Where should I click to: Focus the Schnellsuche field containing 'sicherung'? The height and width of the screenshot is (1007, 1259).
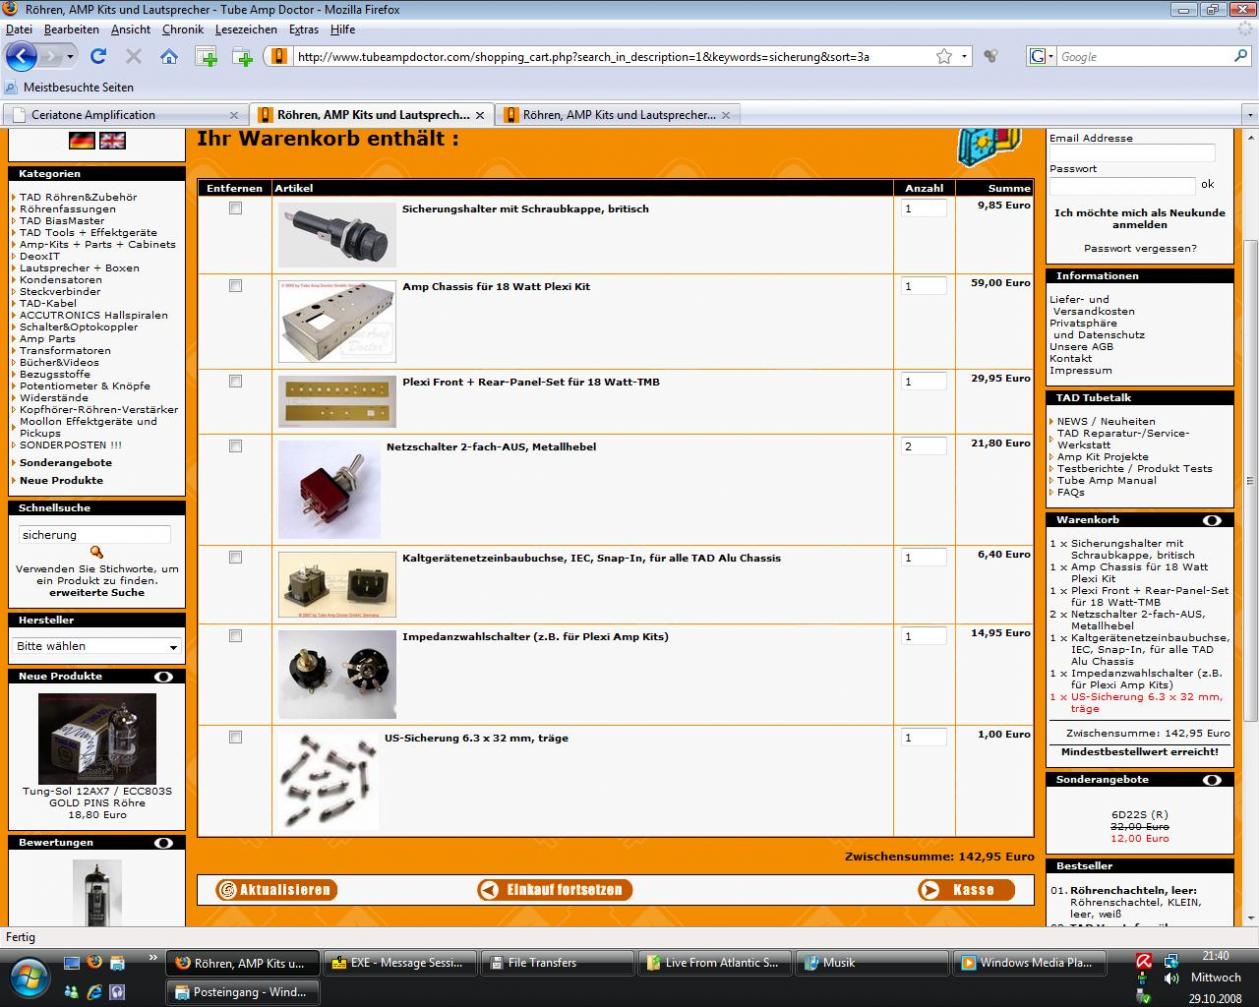click(x=94, y=535)
